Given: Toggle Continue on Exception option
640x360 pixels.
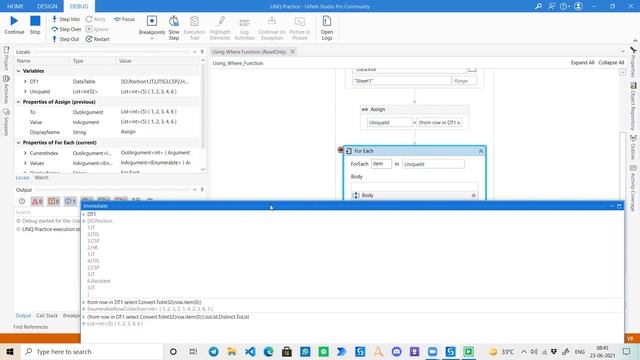Looking at the screenshot, I should (x=272, y=28).
